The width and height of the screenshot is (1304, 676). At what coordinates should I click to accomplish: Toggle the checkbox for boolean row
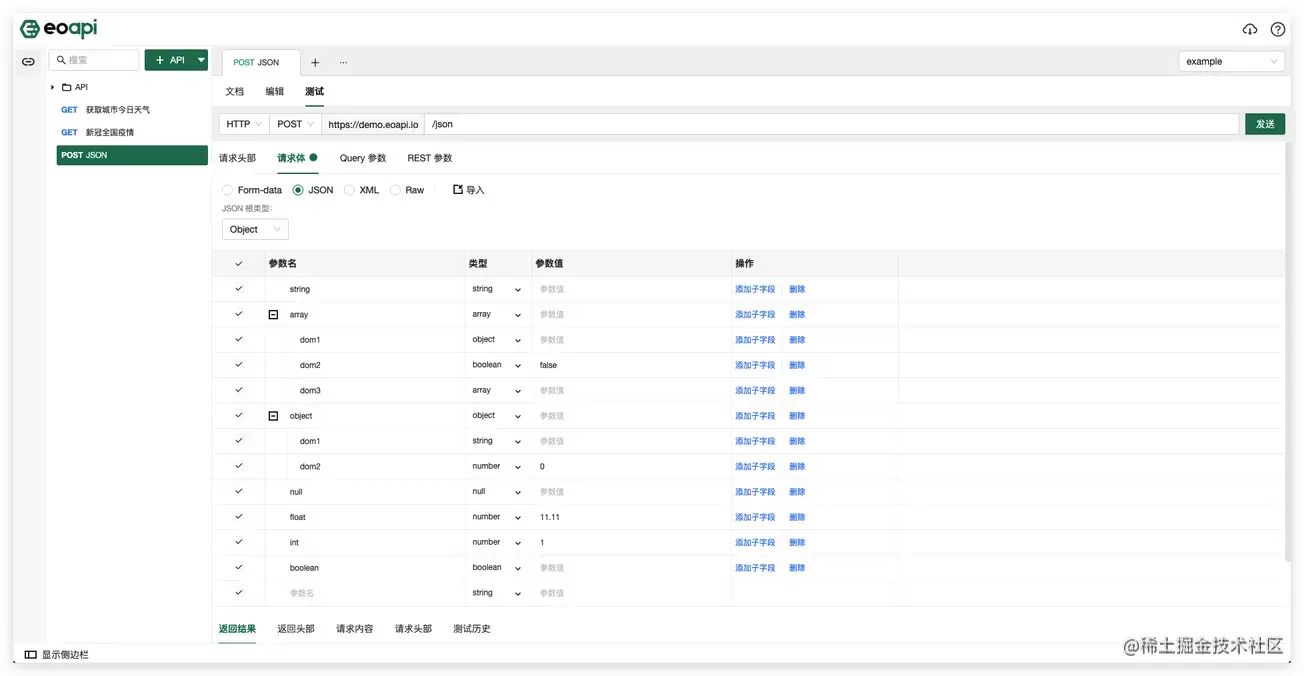pyautogui.click(x=239, y=568)
